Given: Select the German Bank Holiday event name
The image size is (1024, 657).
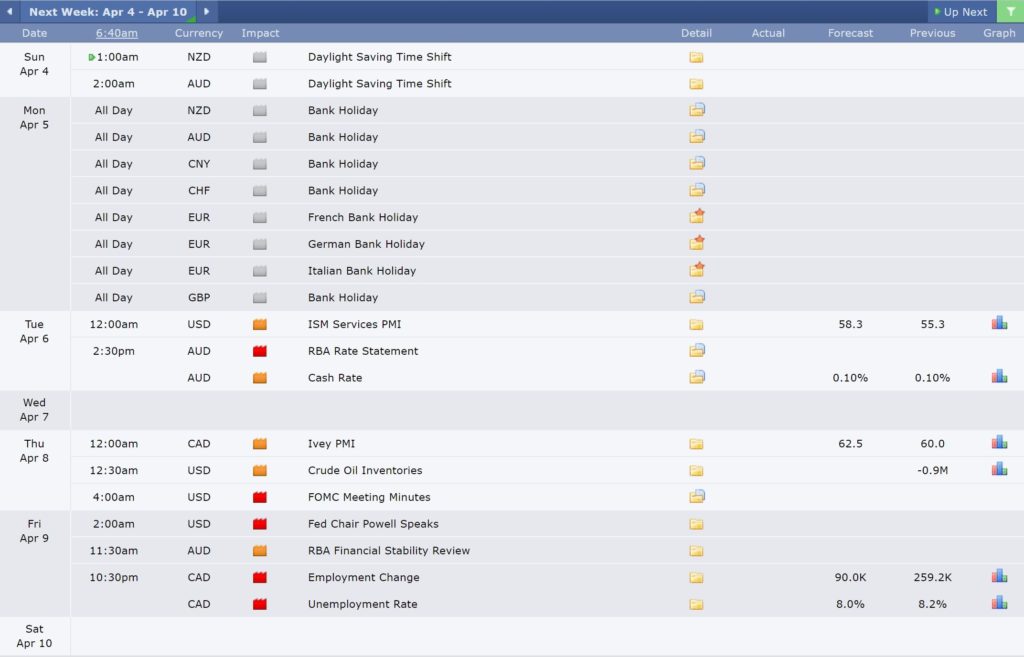Looking at the screenshot, I should click(366, 244).
